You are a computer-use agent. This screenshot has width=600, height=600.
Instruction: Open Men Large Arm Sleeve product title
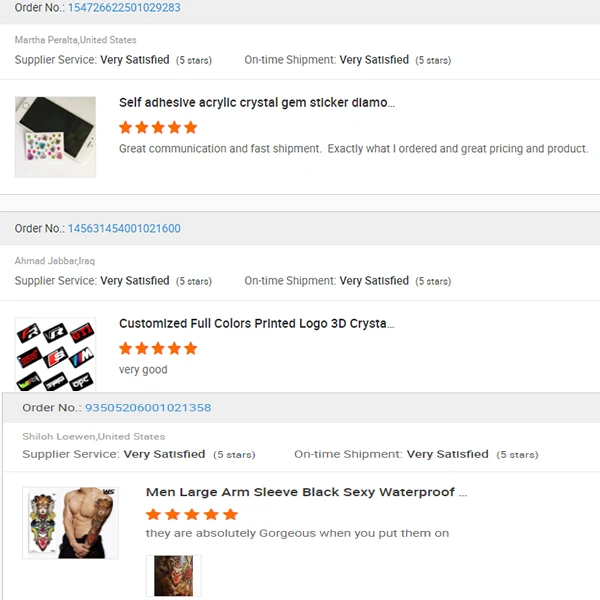pos(306,493)
